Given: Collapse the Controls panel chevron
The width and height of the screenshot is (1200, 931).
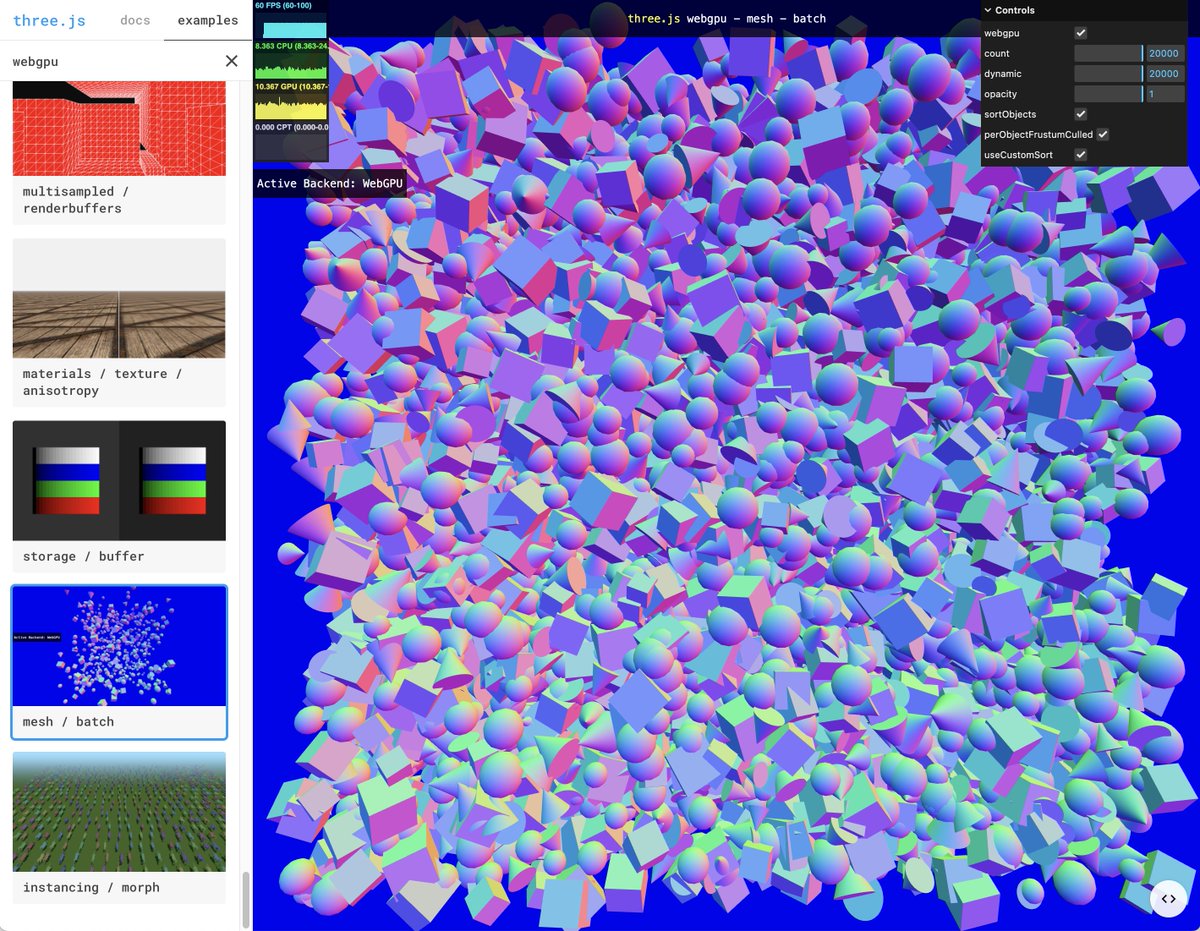Looking at the screenshot, I should (988, 10).
